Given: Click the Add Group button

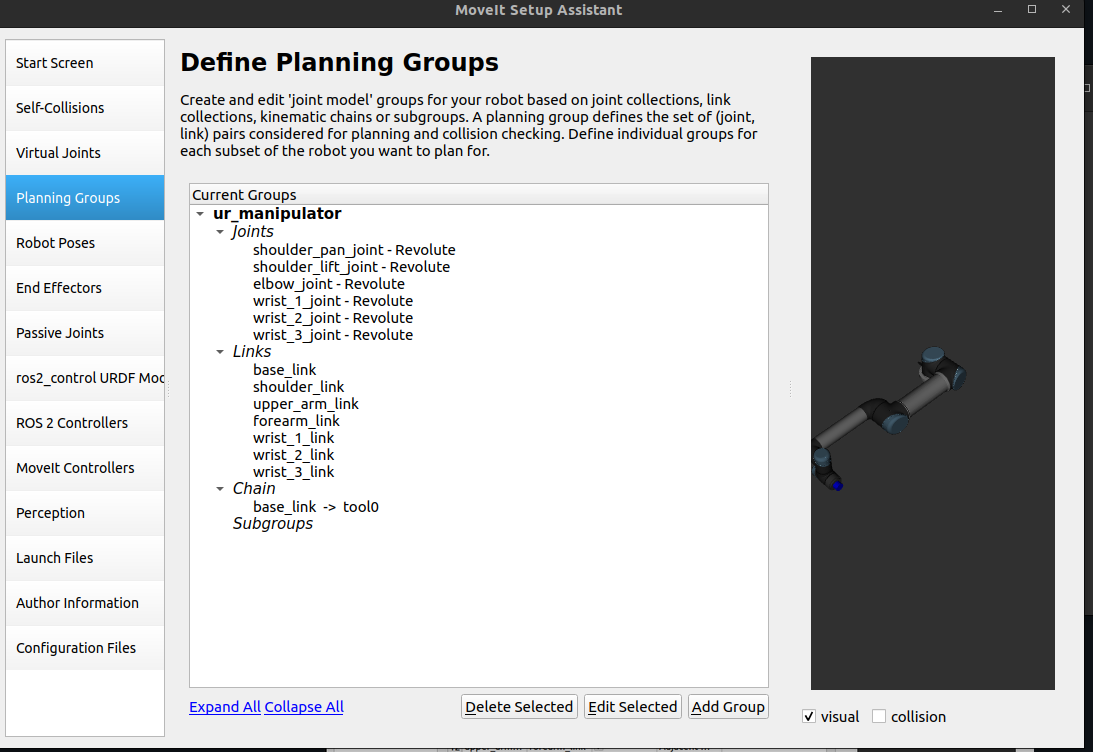Looking at the screenshot, I should [x=728, y=706].
